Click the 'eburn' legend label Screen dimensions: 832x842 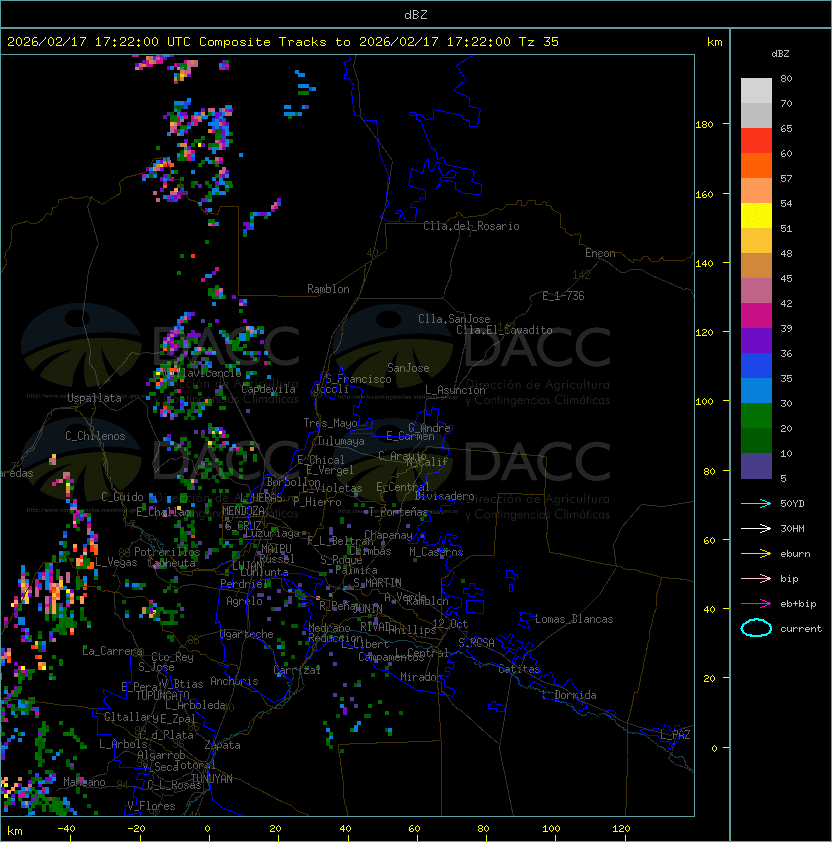[x=795, y=554]
